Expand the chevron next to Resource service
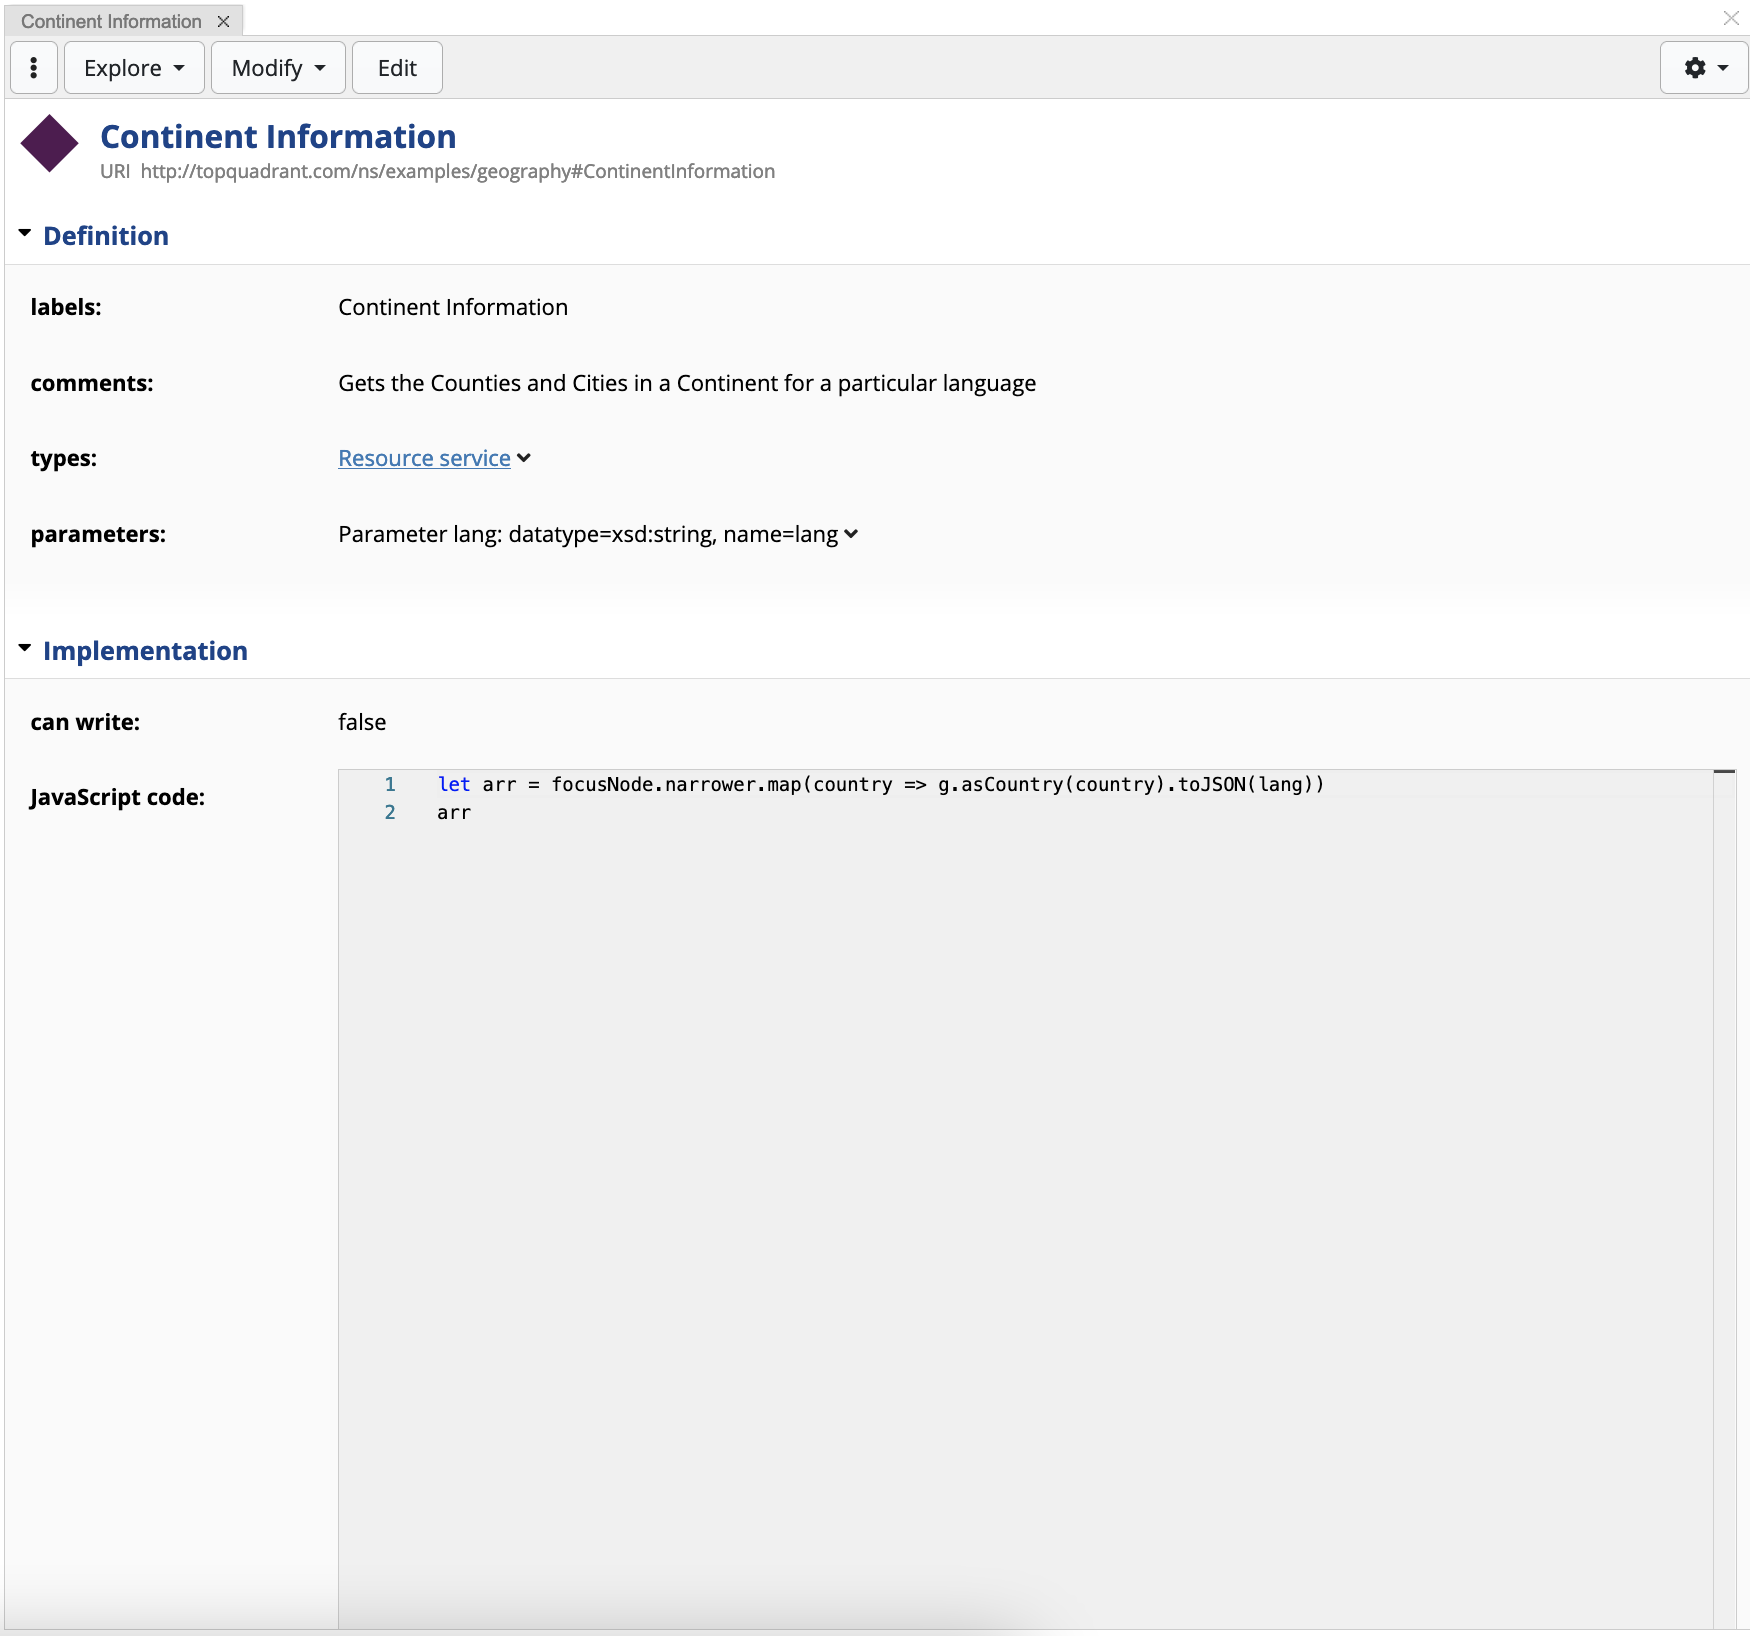Viewport: 1750px width, 1636px height. pos(524,458)
